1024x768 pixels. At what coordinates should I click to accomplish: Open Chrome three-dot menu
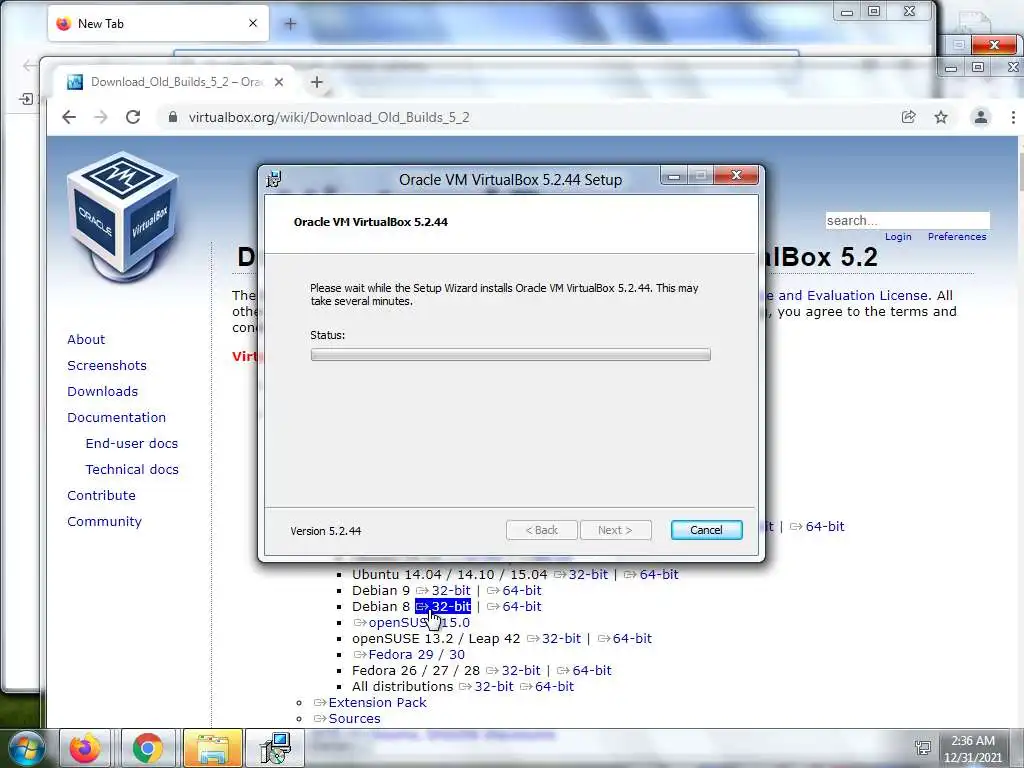[1013, 118]
